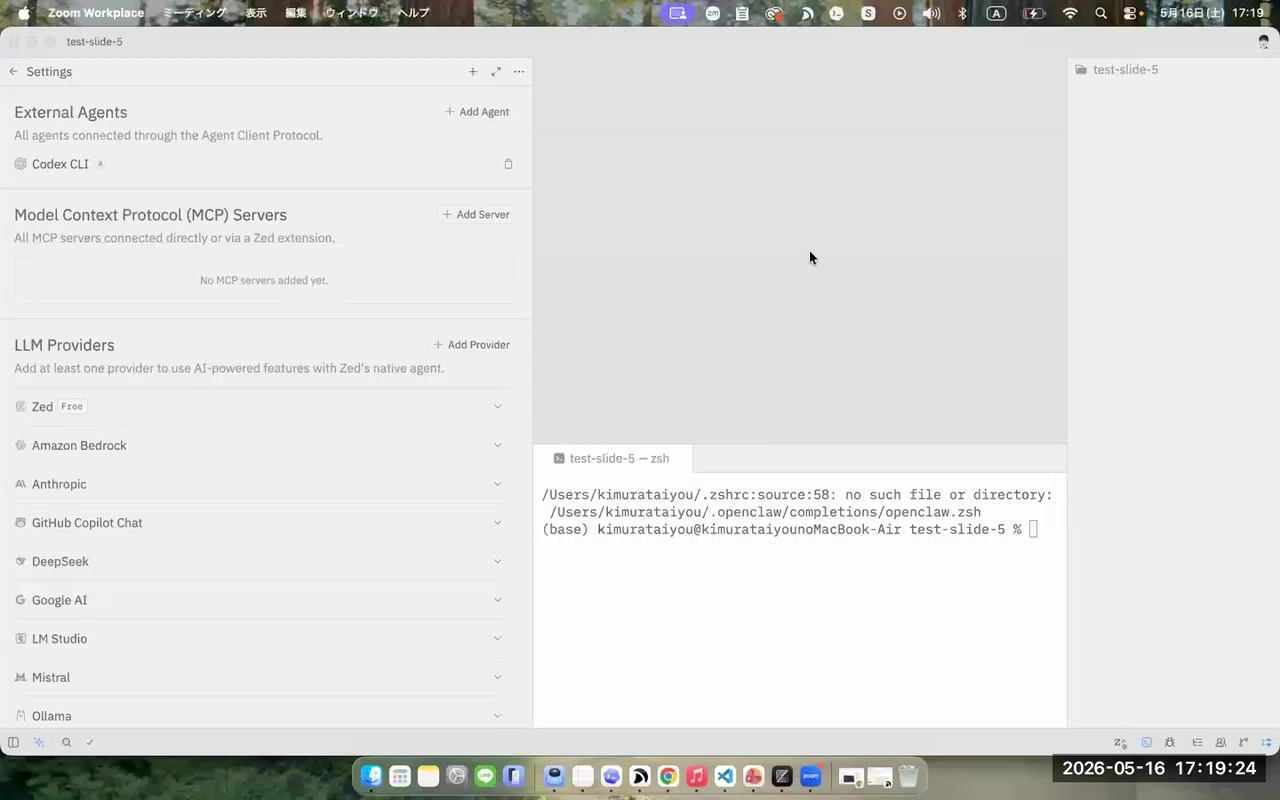1280x800 pixels.
Task: Expand the LM Studio provider section
Action: (263, 638)
